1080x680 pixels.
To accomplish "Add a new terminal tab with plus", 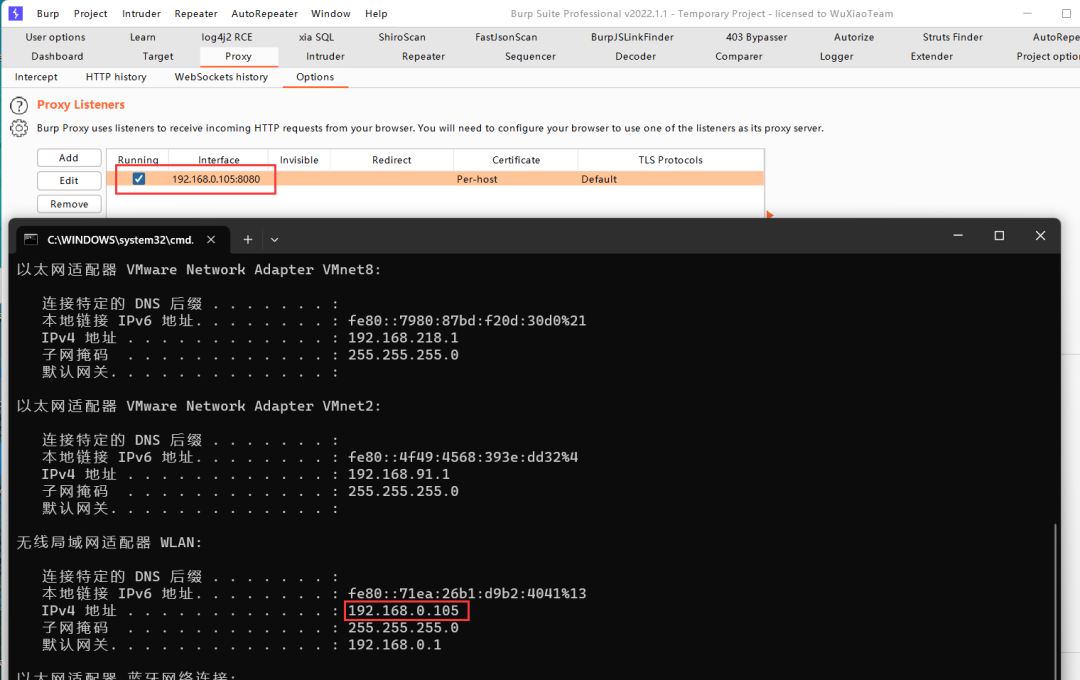I will pyautogui.click(x=248, y=239).
